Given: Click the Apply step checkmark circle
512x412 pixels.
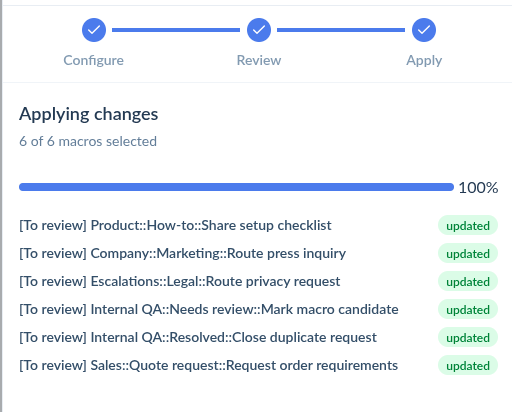Looking at the screenshot, I should pos(424,30).
